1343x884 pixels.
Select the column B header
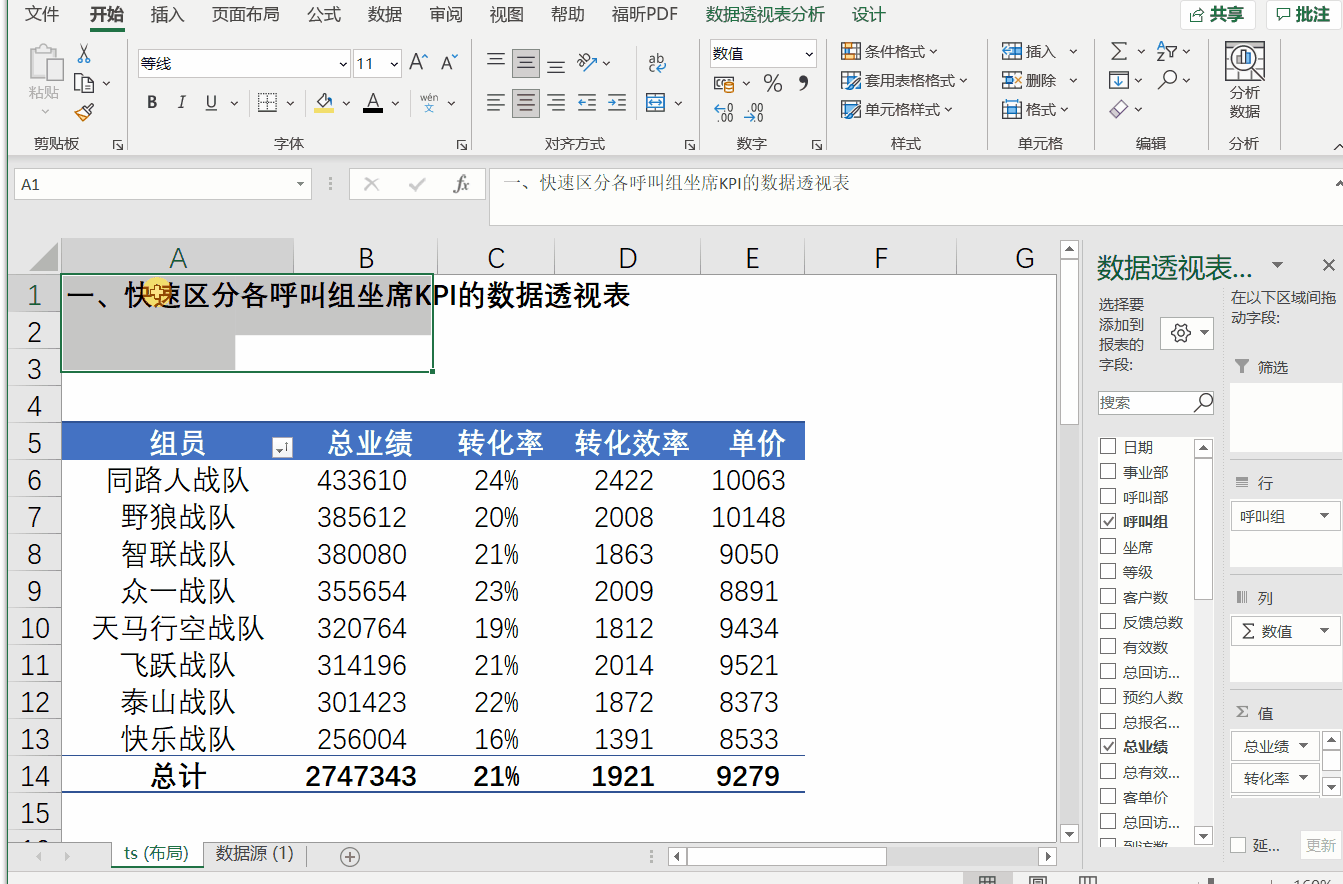[366, 258]
